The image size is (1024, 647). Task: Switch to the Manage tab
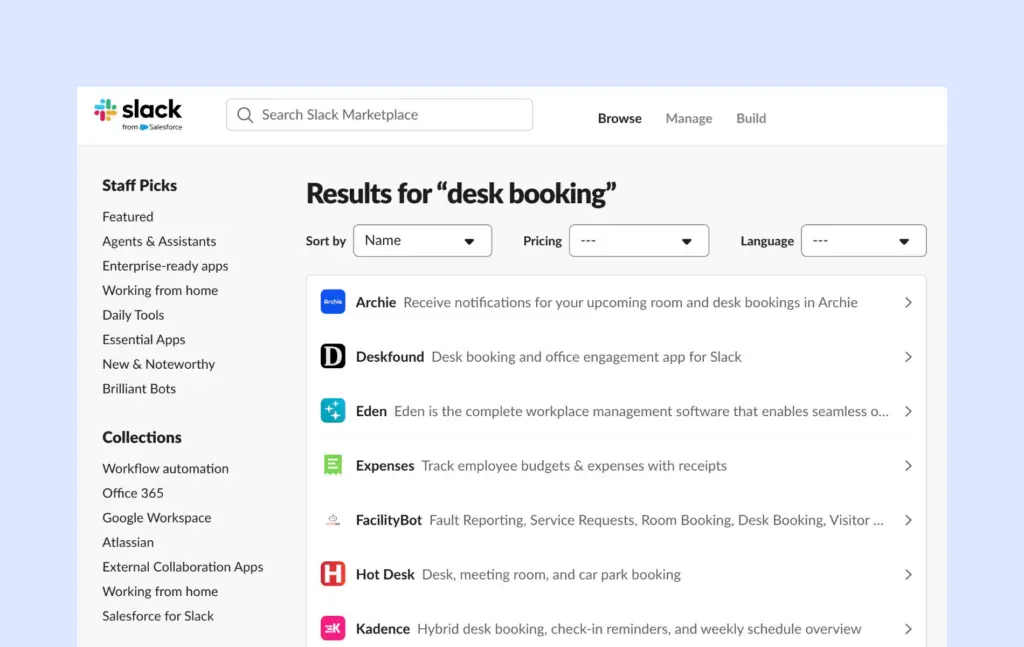[688, 118]
